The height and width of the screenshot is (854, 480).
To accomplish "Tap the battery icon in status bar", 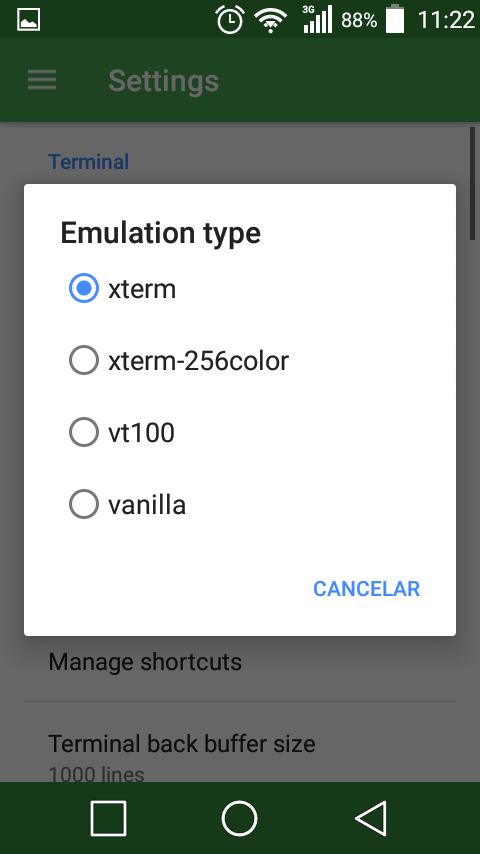I will point(396,19).
